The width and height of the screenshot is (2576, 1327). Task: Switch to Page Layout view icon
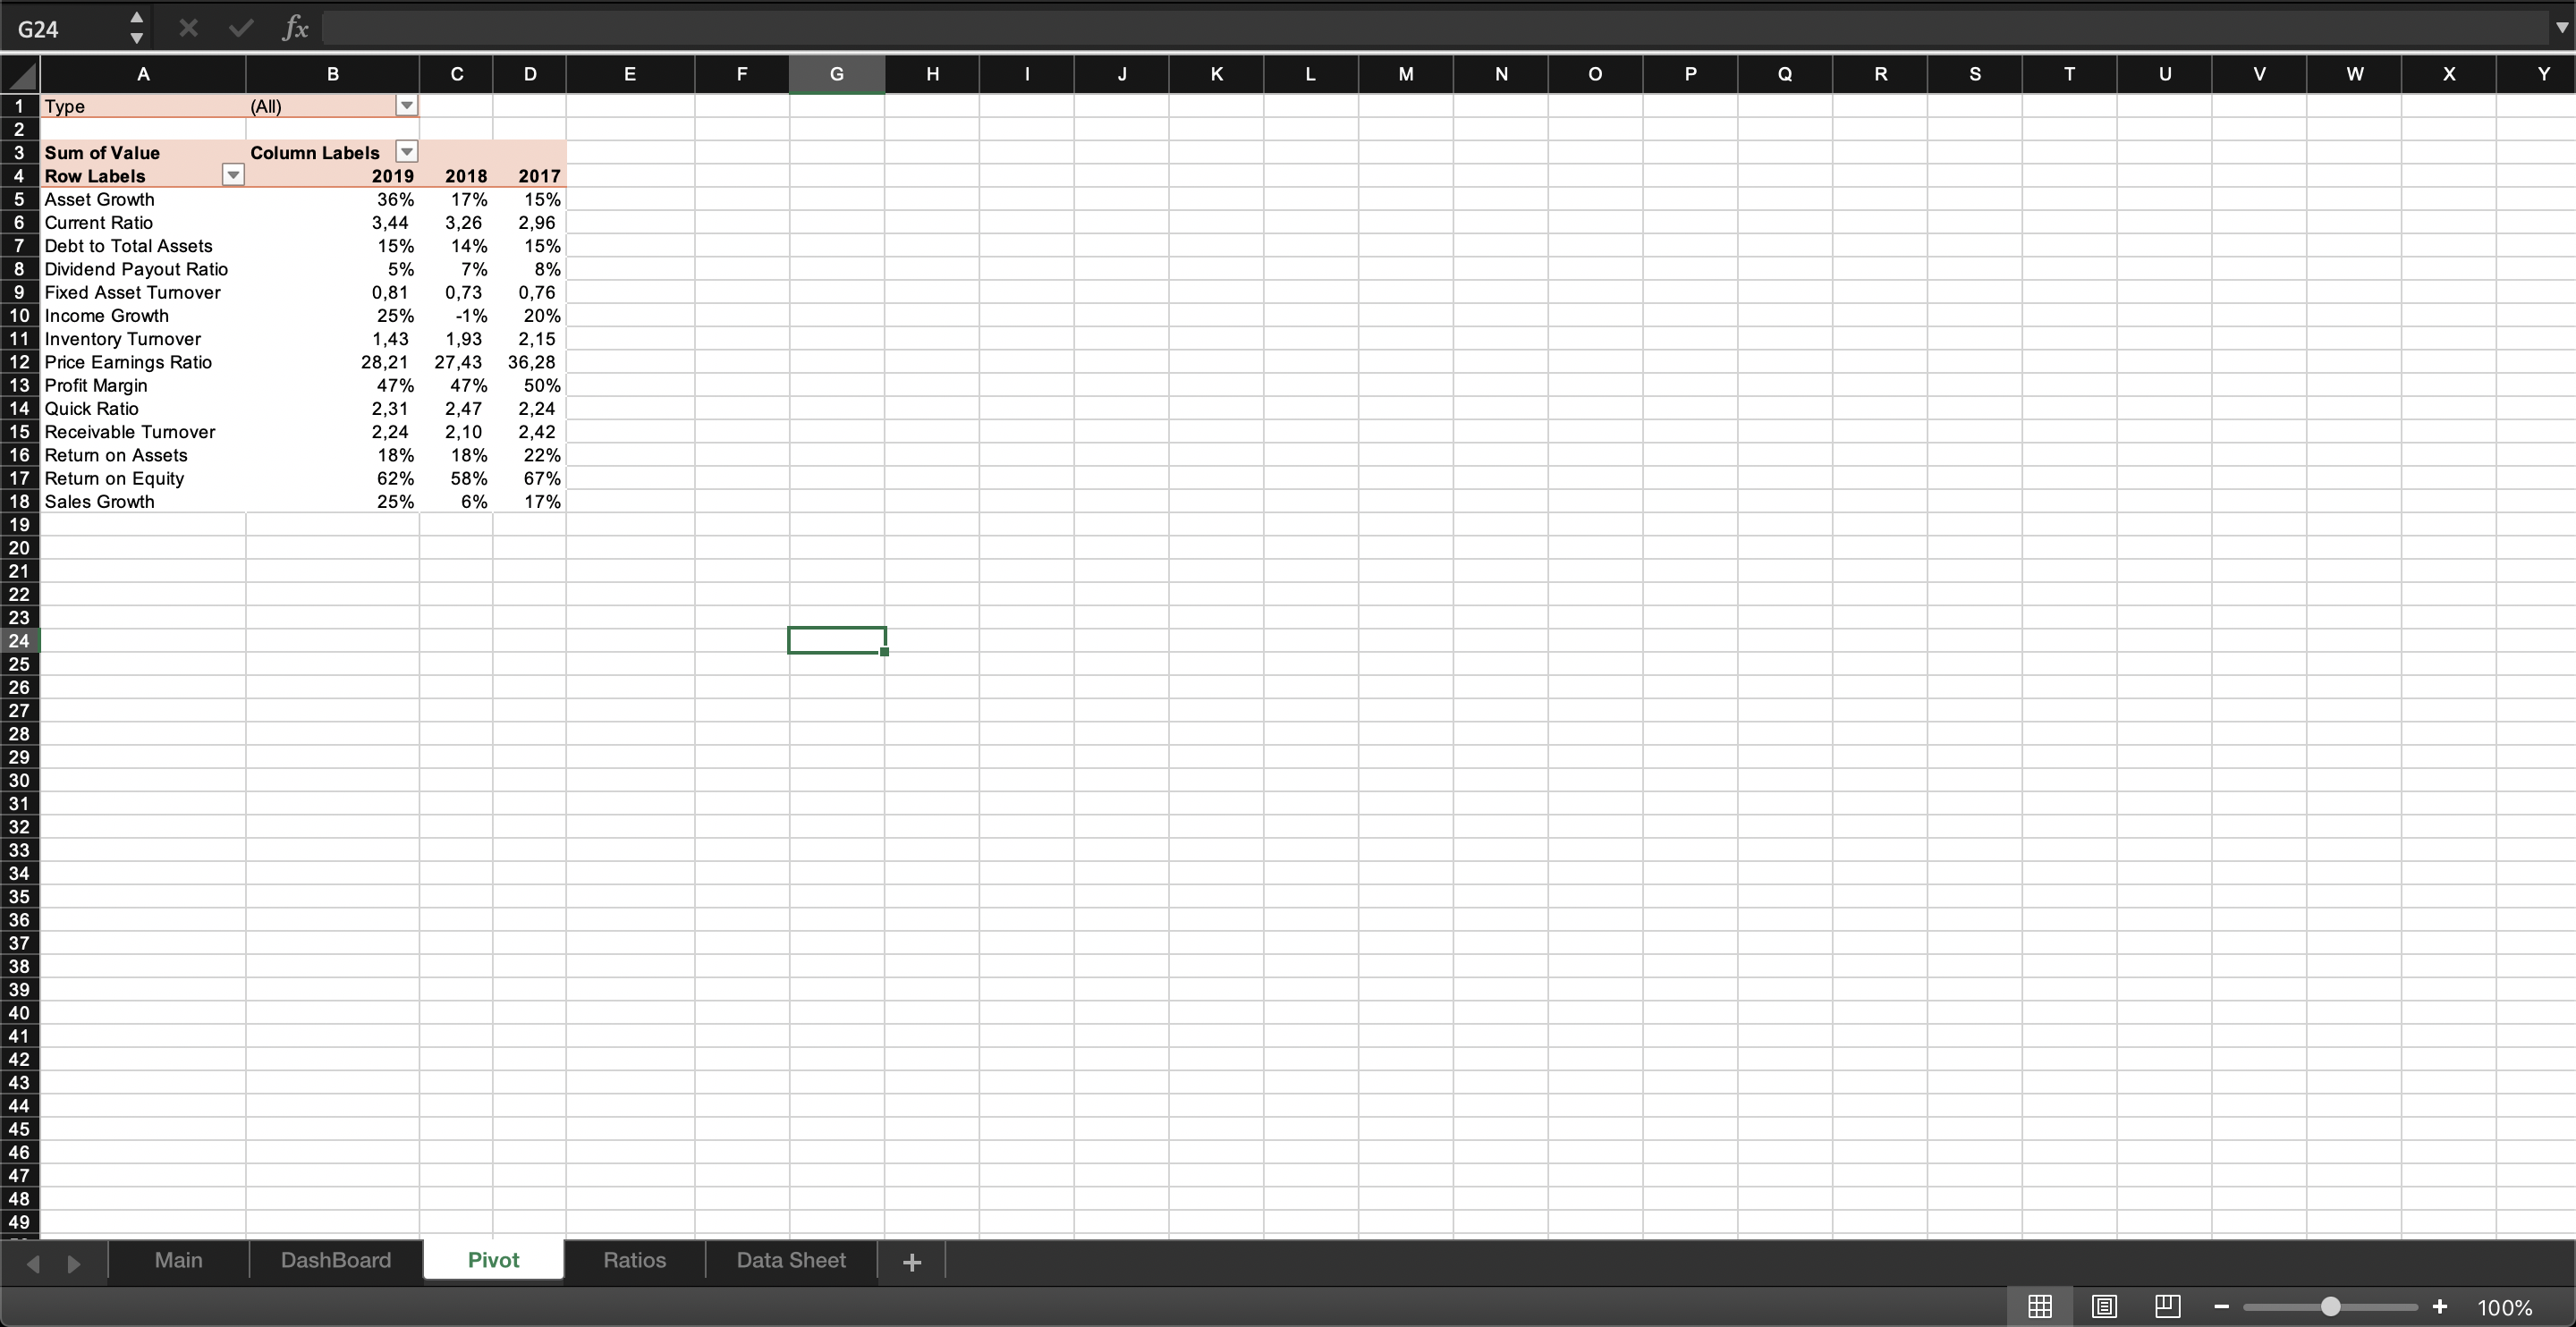[2104, 1306]
